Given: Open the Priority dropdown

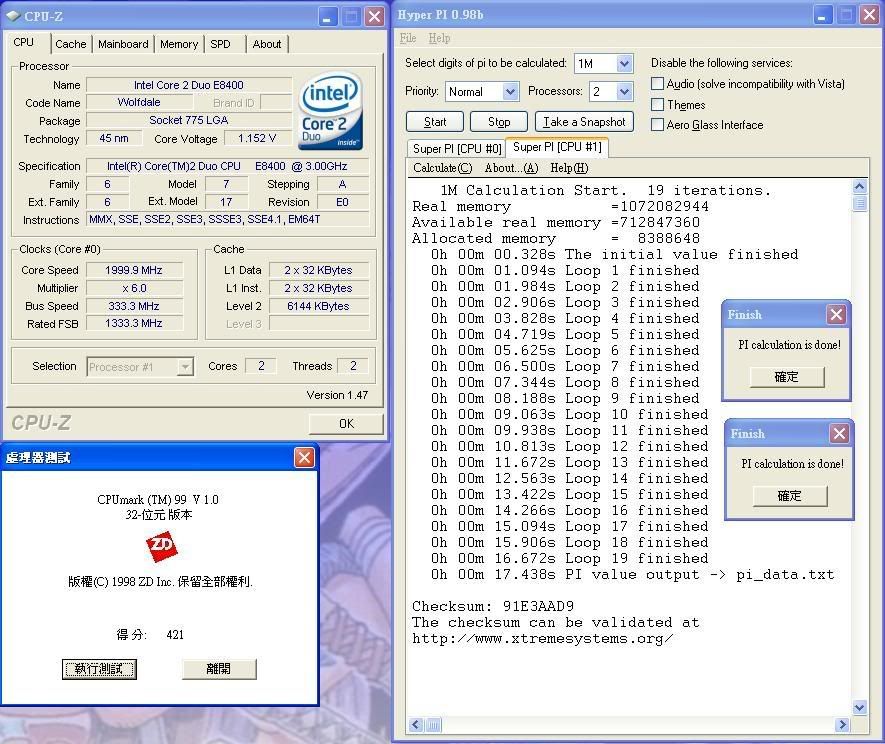Looking at the screenshot, I should pyautogui.click(x=510, y=91).
